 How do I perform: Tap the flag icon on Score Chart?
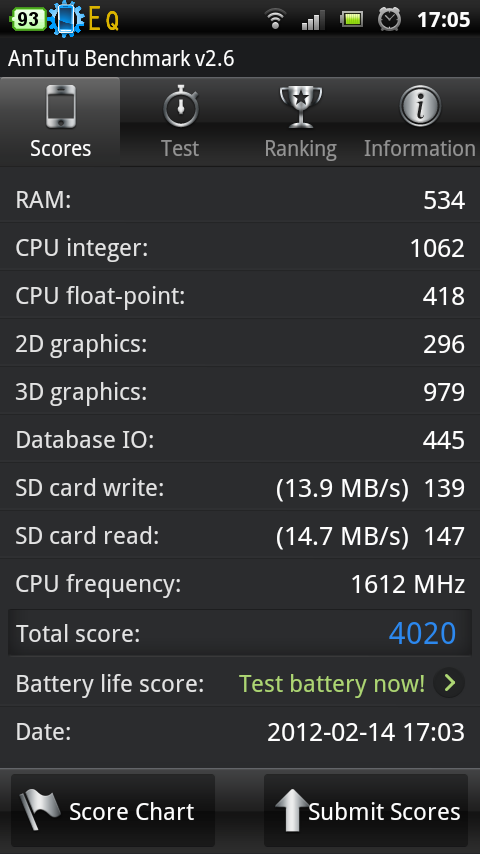point(39,810)
